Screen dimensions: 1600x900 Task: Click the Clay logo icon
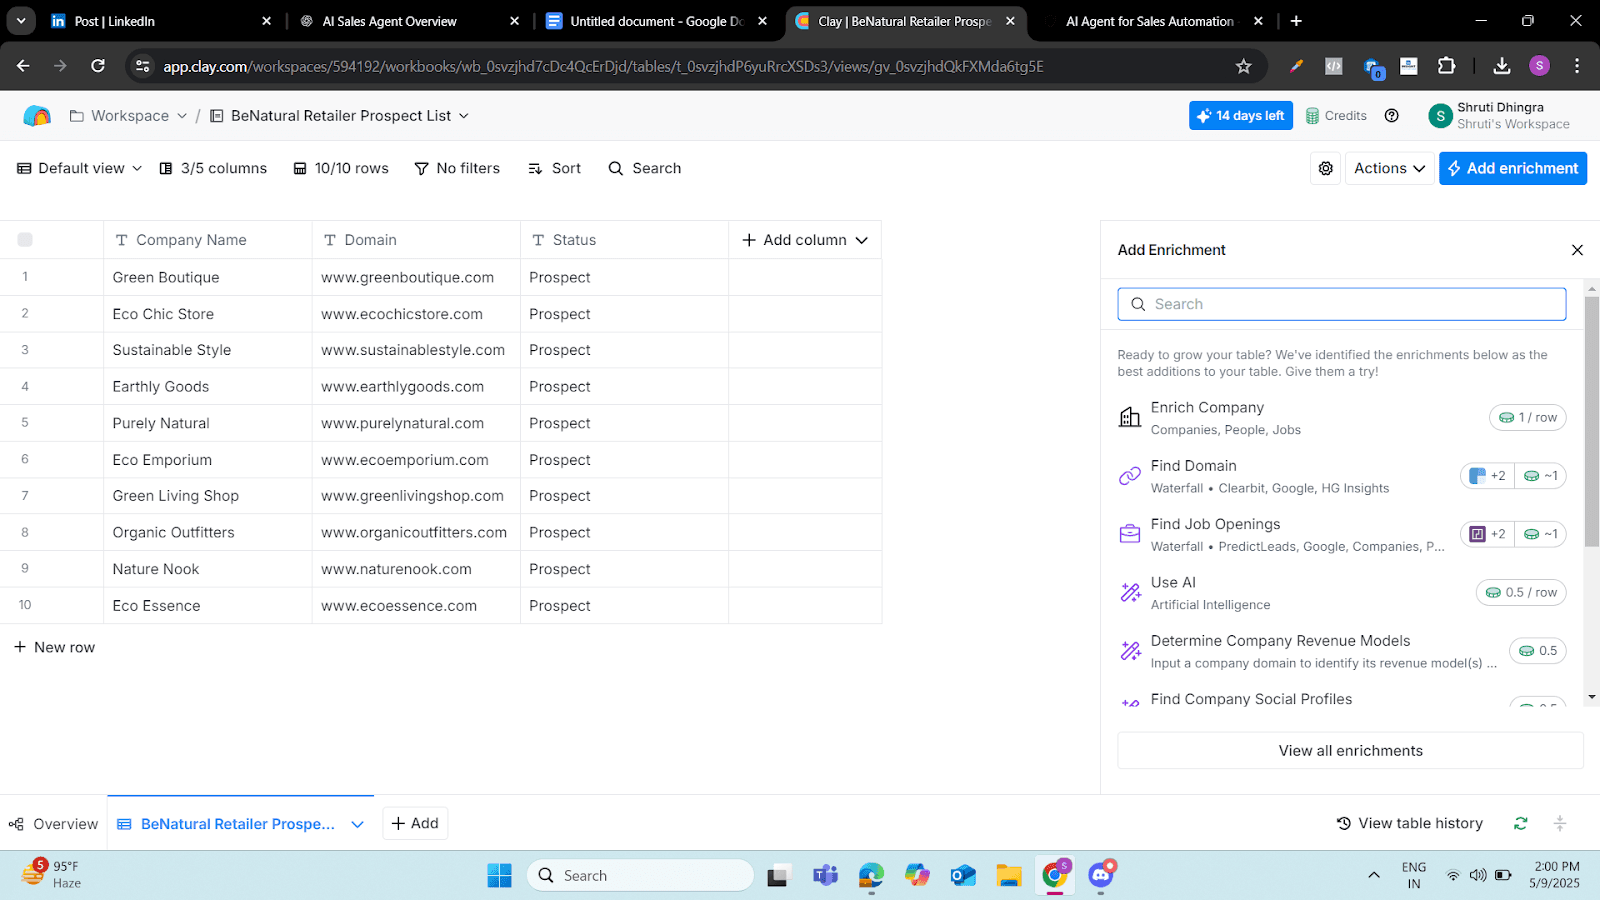[x=37, y=116]
